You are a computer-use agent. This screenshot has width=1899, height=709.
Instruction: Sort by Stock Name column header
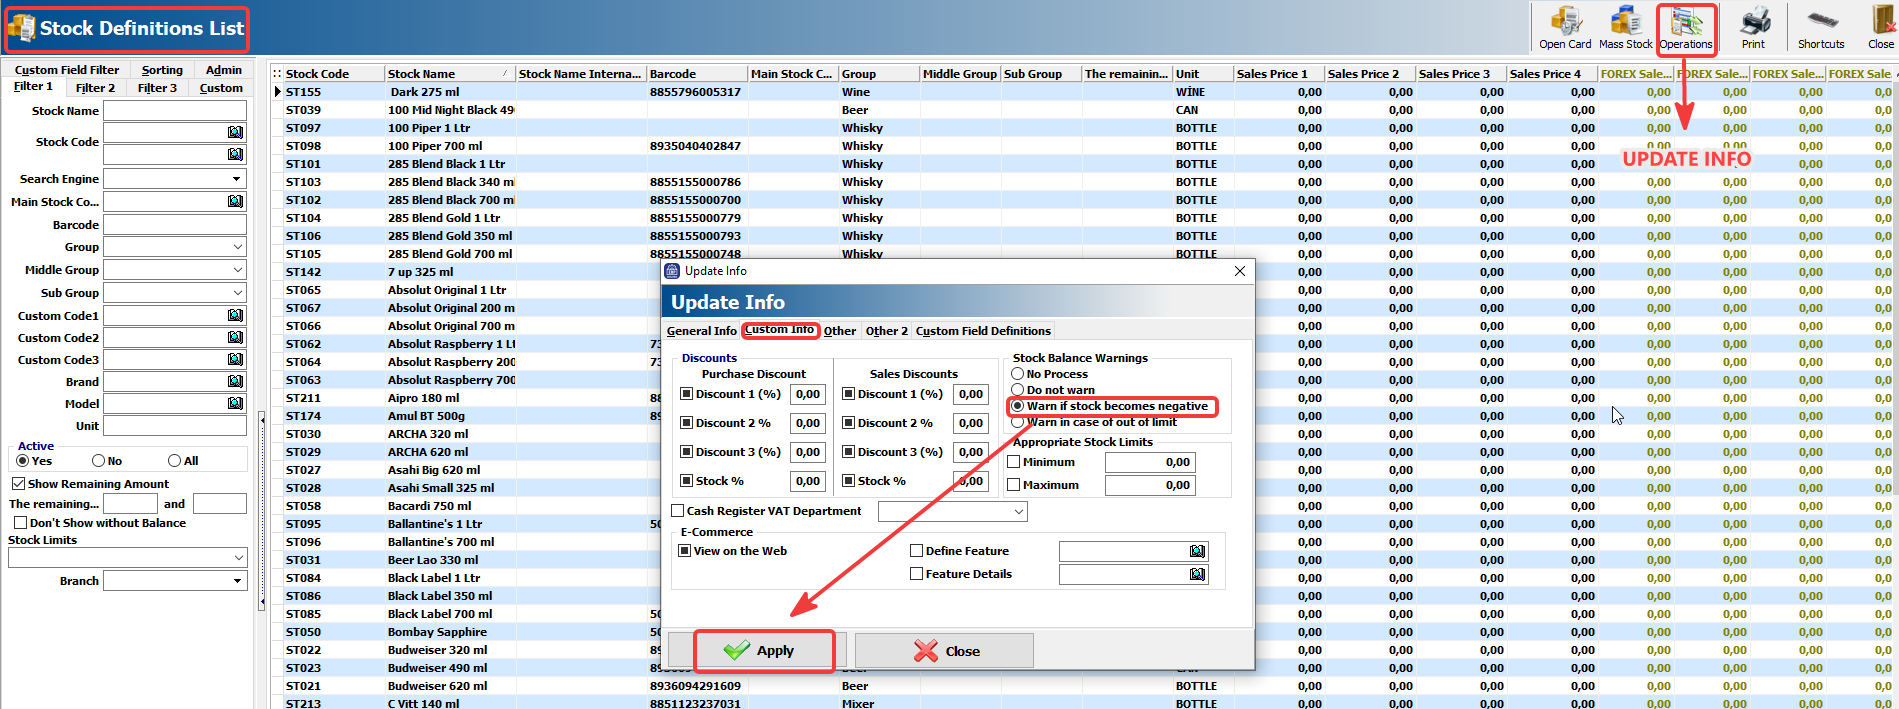[x=450, y=74]
